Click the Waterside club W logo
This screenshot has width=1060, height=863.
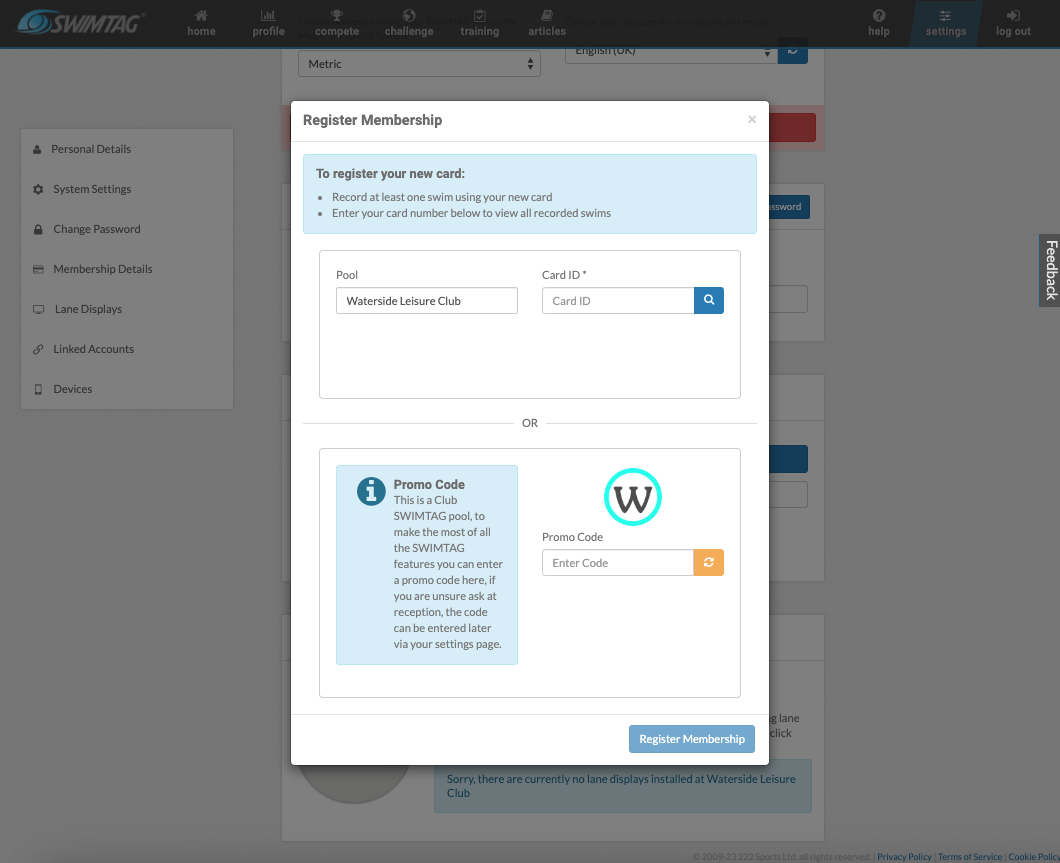point(633,497)
